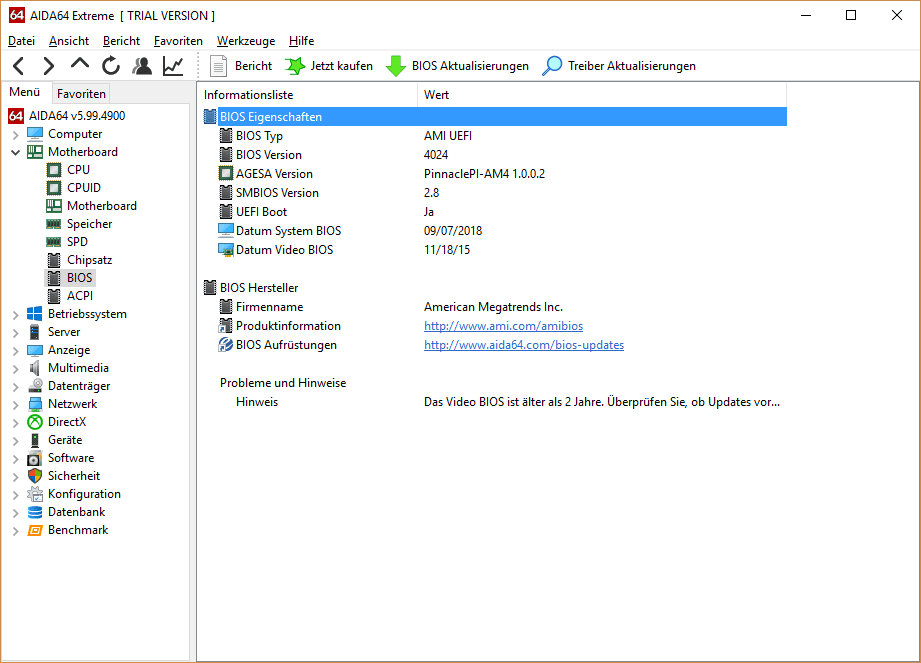The height and width of the screenshot is (663, 921).
Task: Select the Firmenname row
Action: click(494, 307)
